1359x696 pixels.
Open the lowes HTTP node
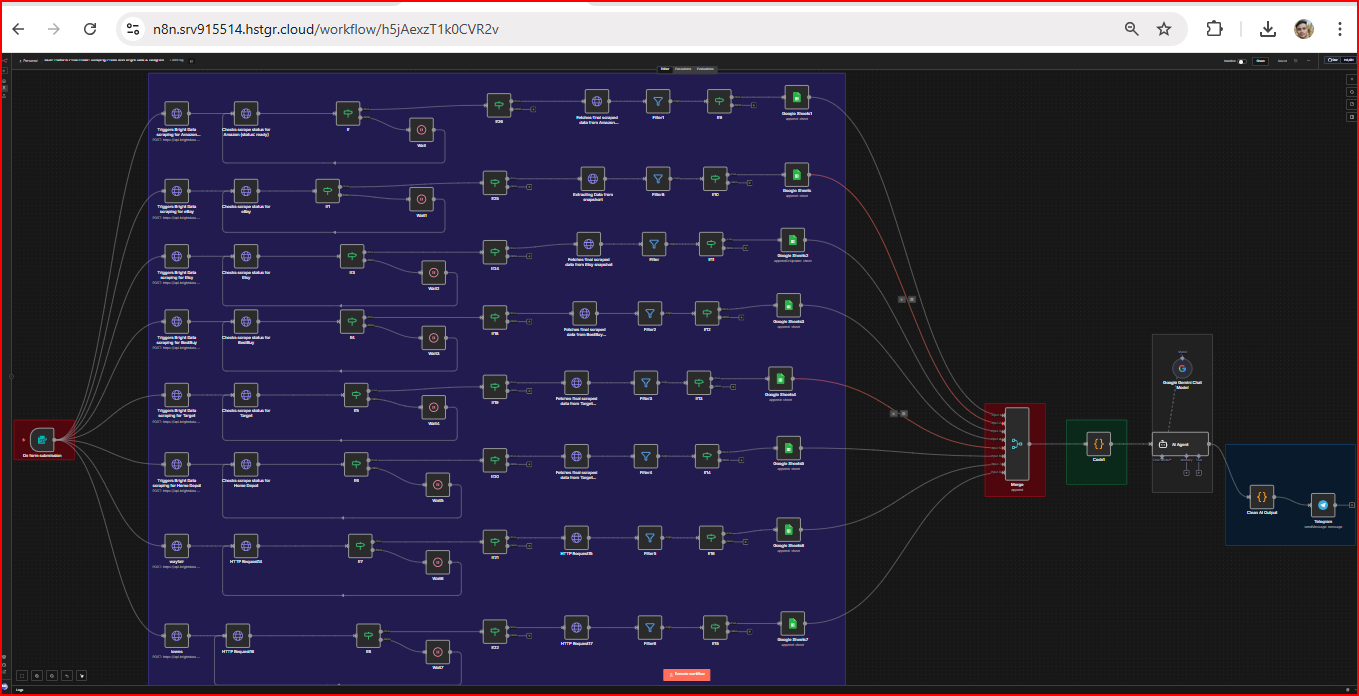tap(177, 635)
